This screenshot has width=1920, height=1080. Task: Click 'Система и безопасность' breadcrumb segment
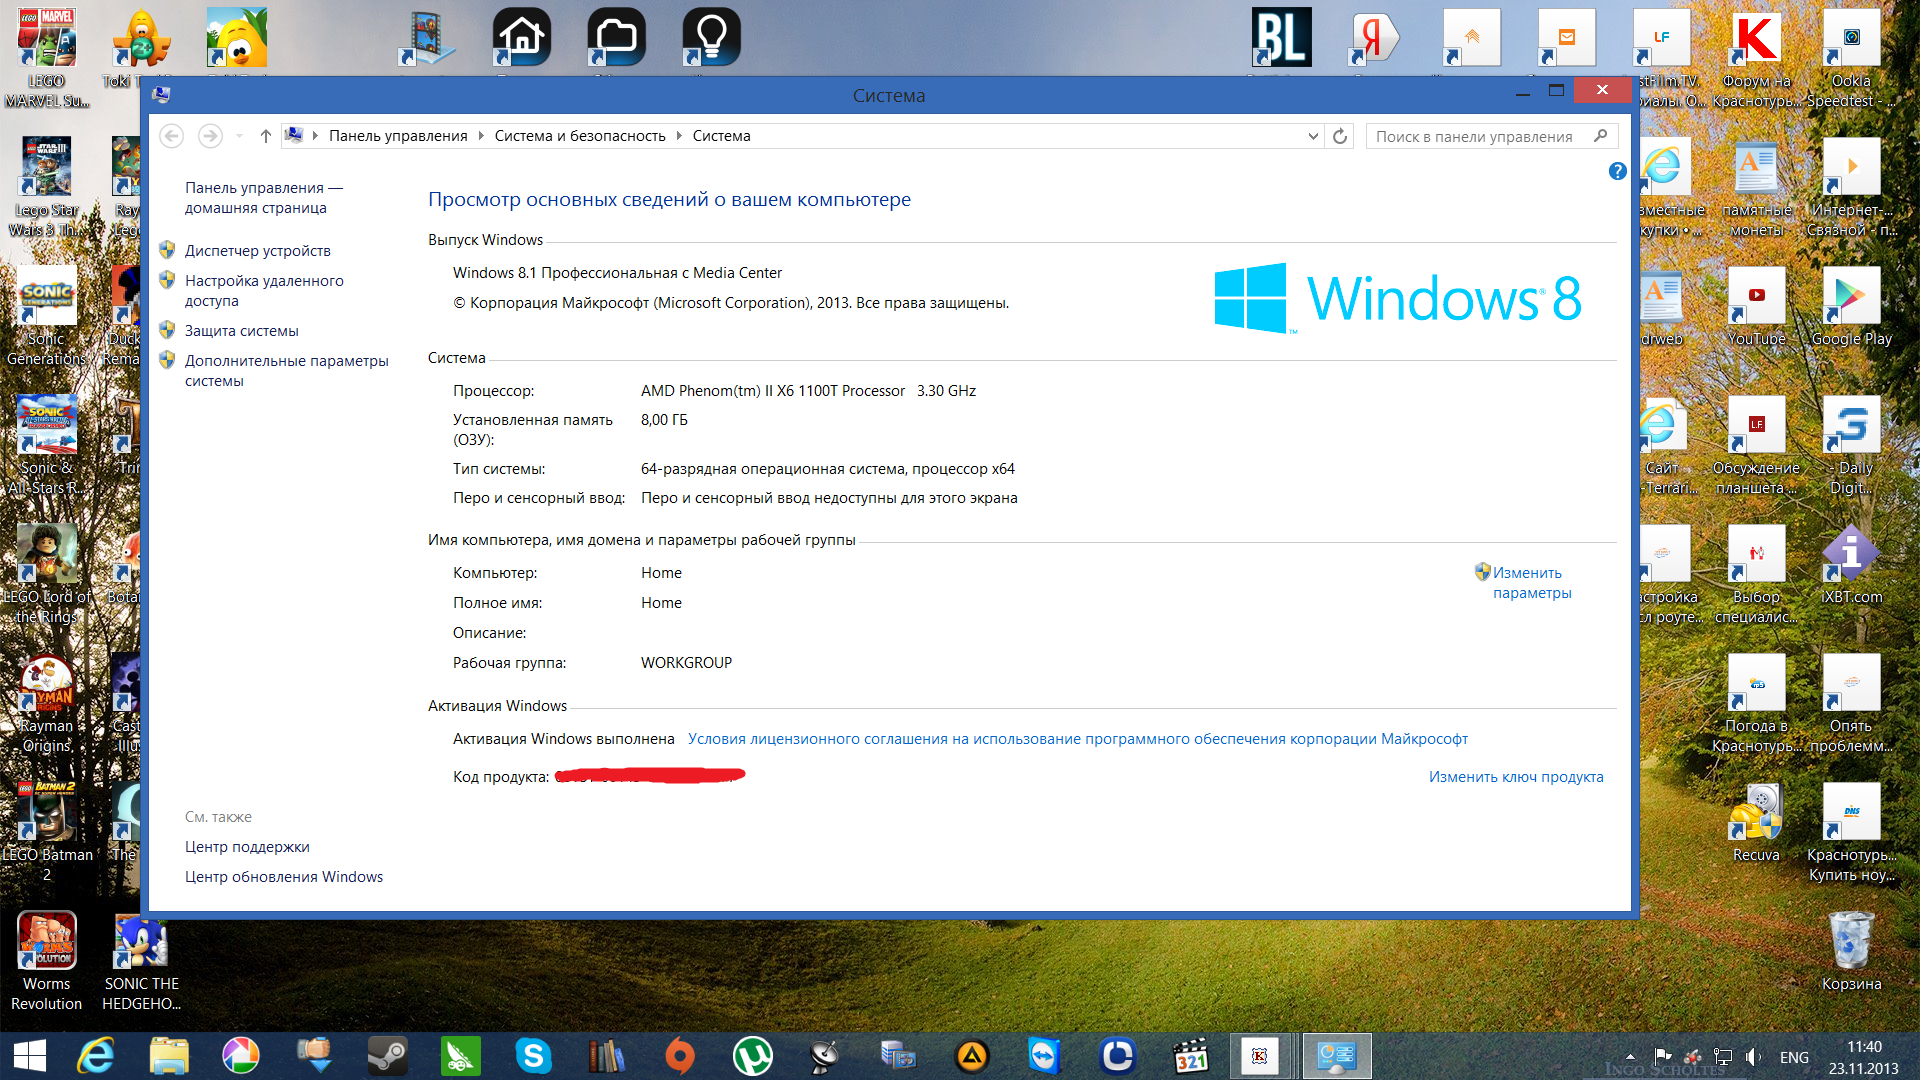[579, 136]
